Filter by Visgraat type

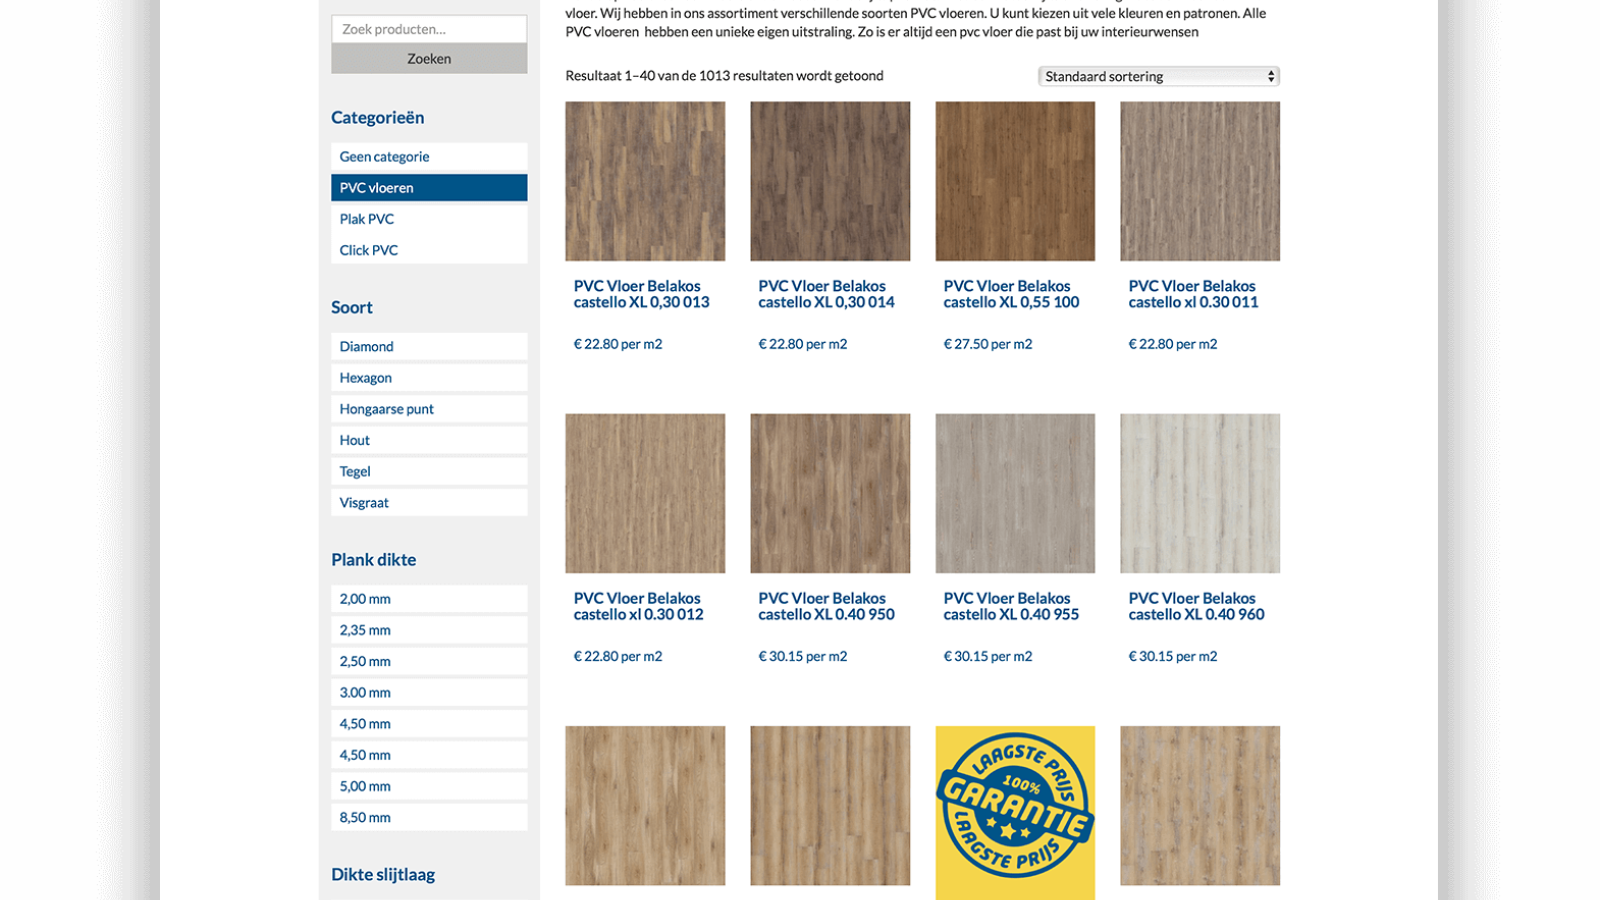pyautogui.click(x=429, y=502)
